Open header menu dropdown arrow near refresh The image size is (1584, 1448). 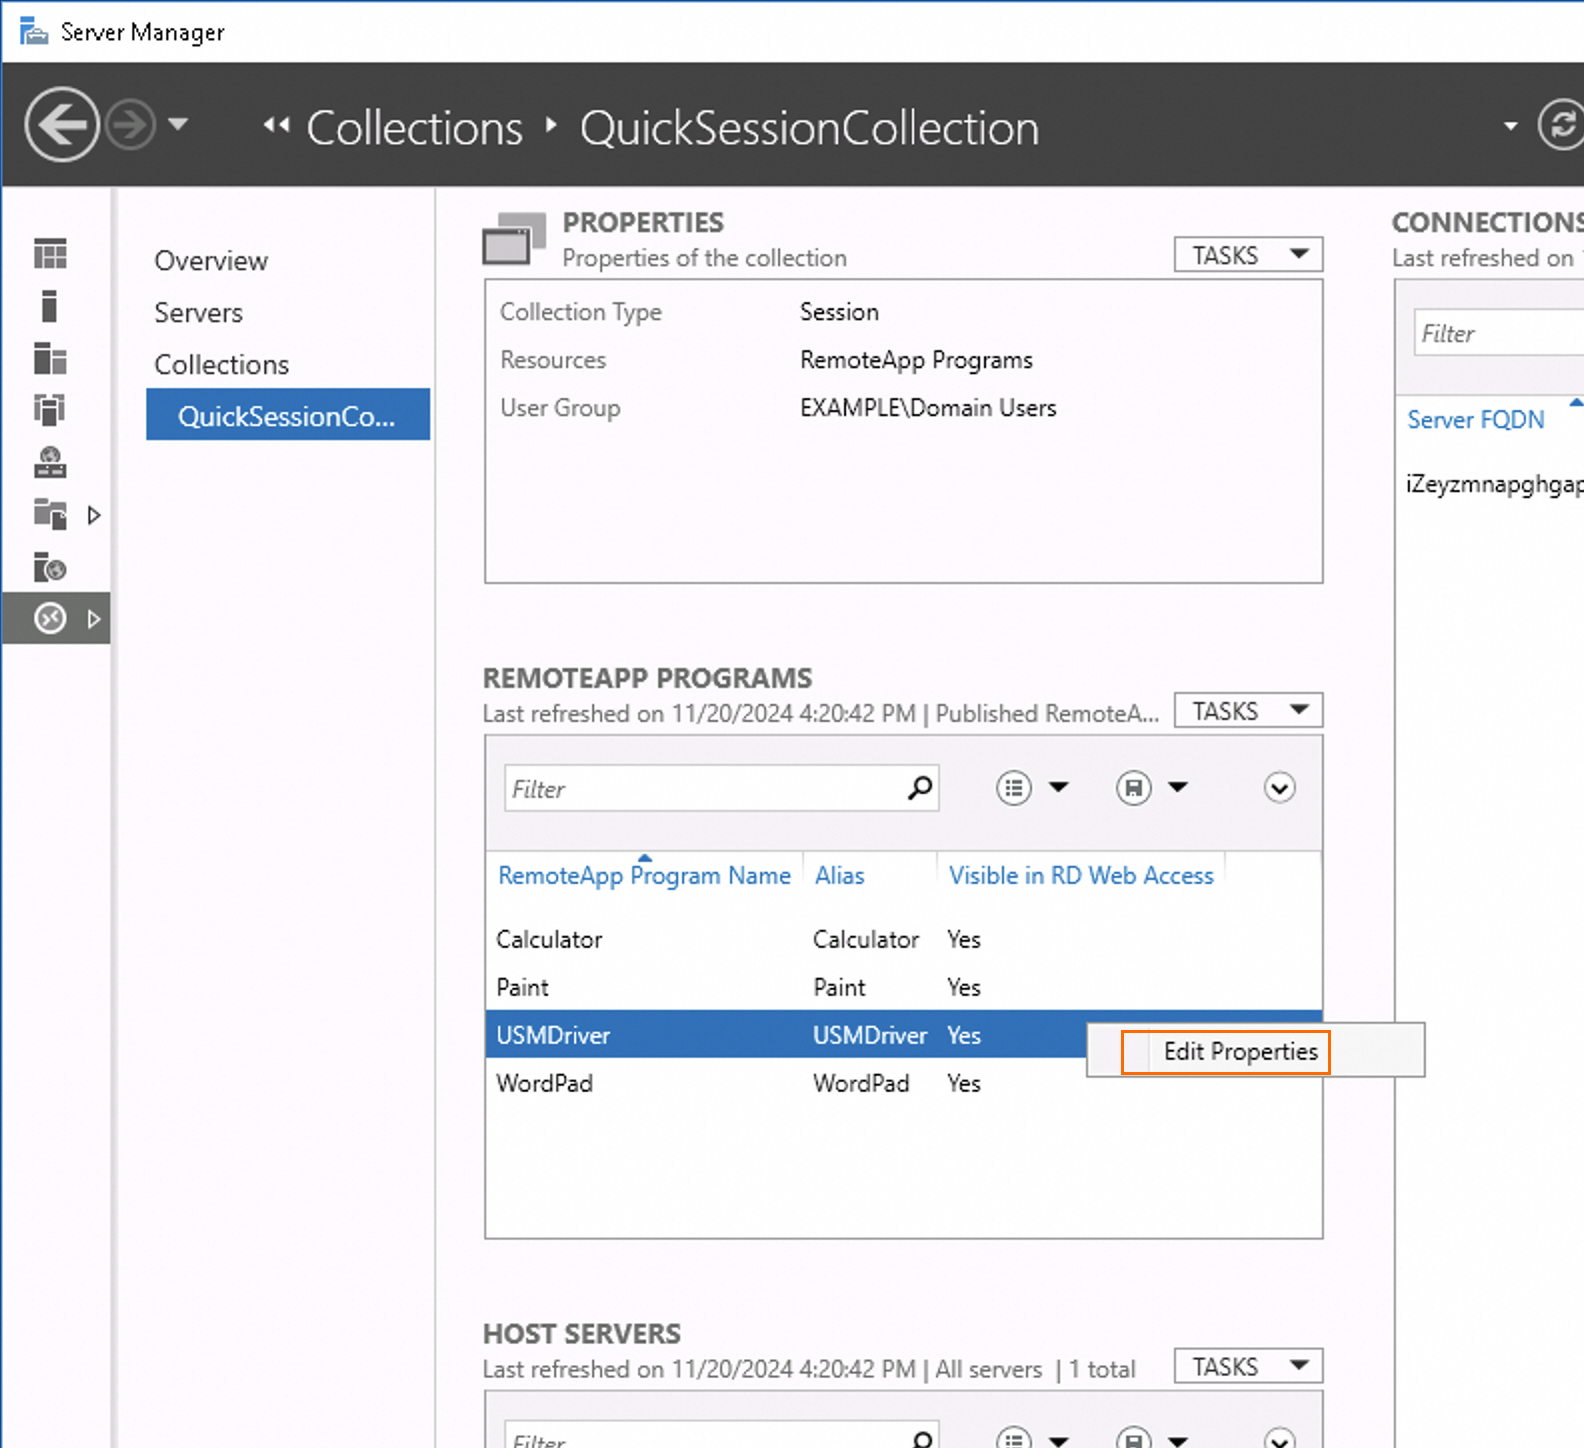coord(1510,126)
